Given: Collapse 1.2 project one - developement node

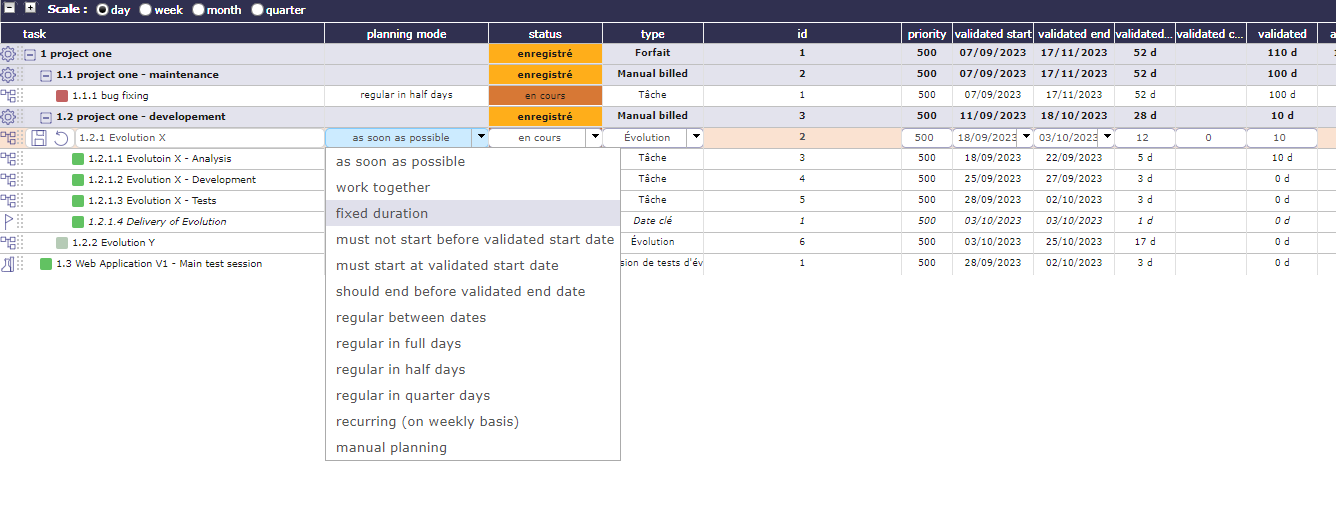Looking at the screenshot, I should click(x=46, y=117).
